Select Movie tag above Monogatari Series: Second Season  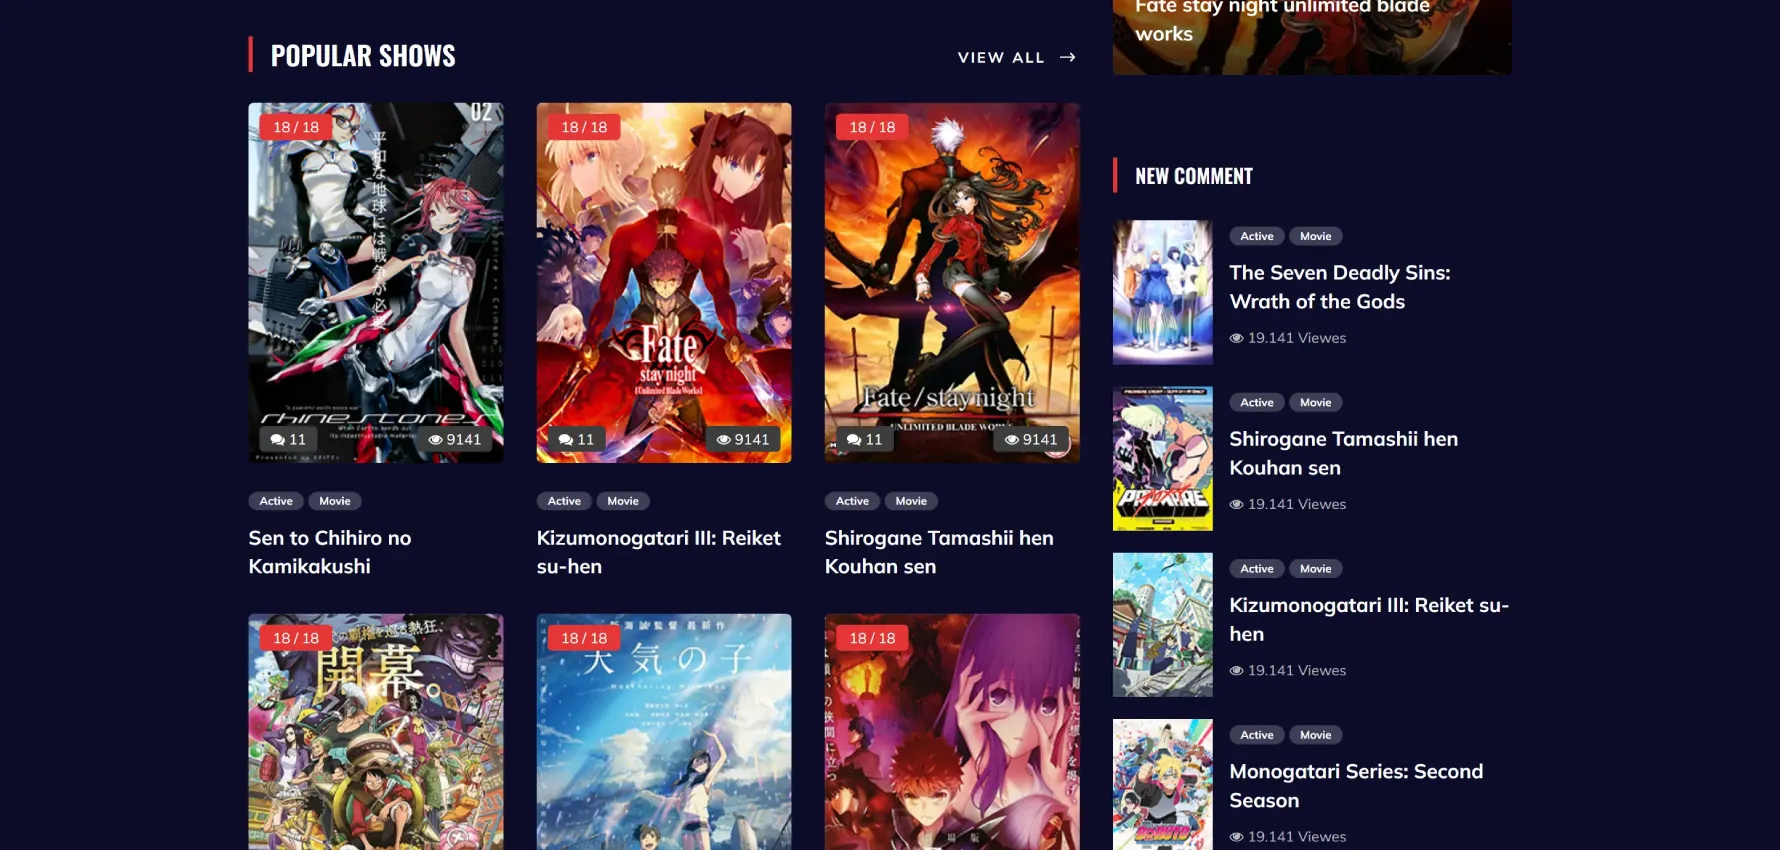pyautogui.click(x=1316, y=735)
